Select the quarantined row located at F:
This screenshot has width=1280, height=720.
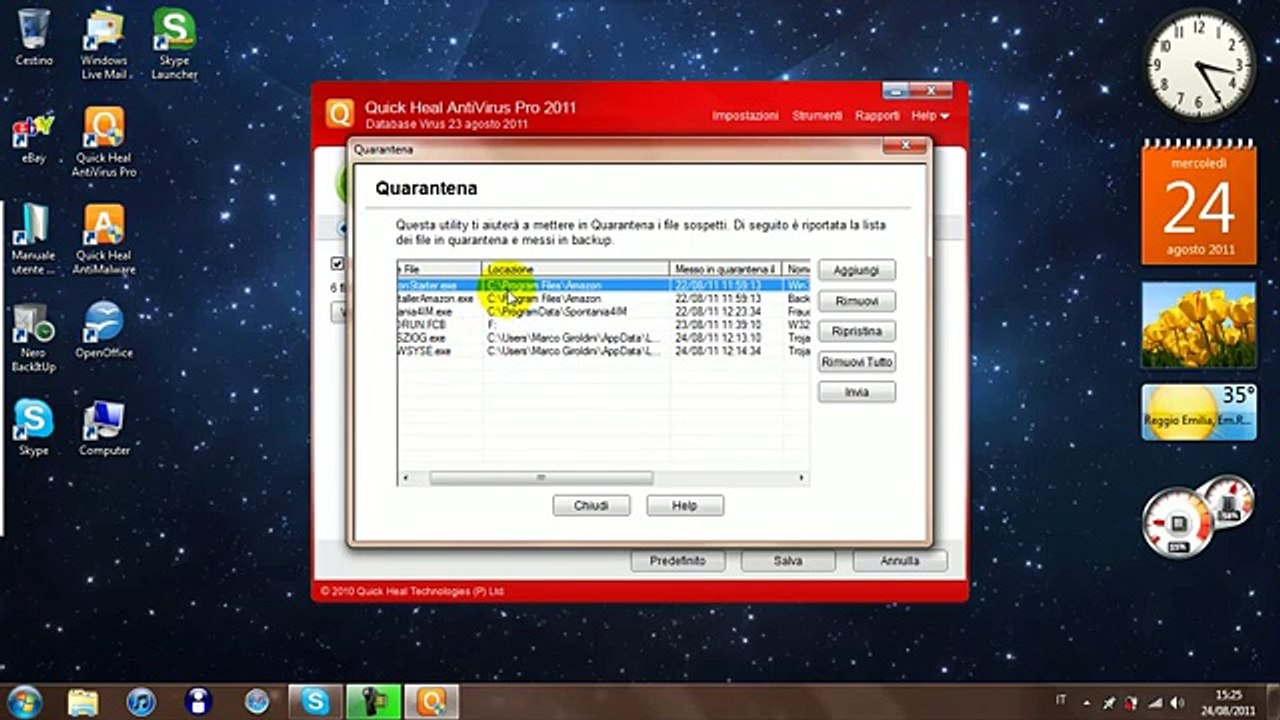click(603, 325)
